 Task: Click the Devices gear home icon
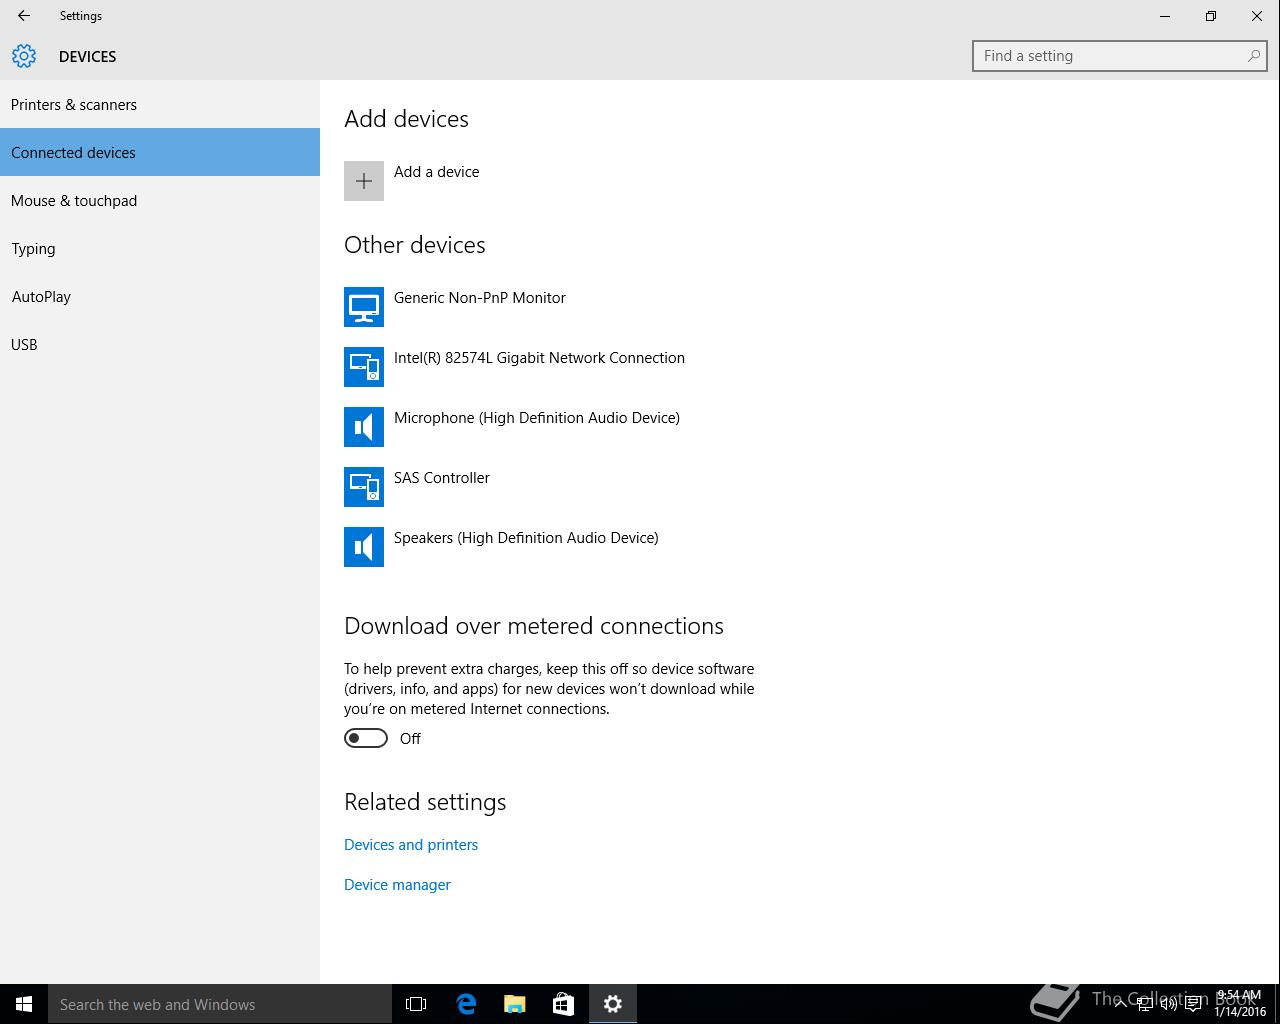click(x=24, y=56)
